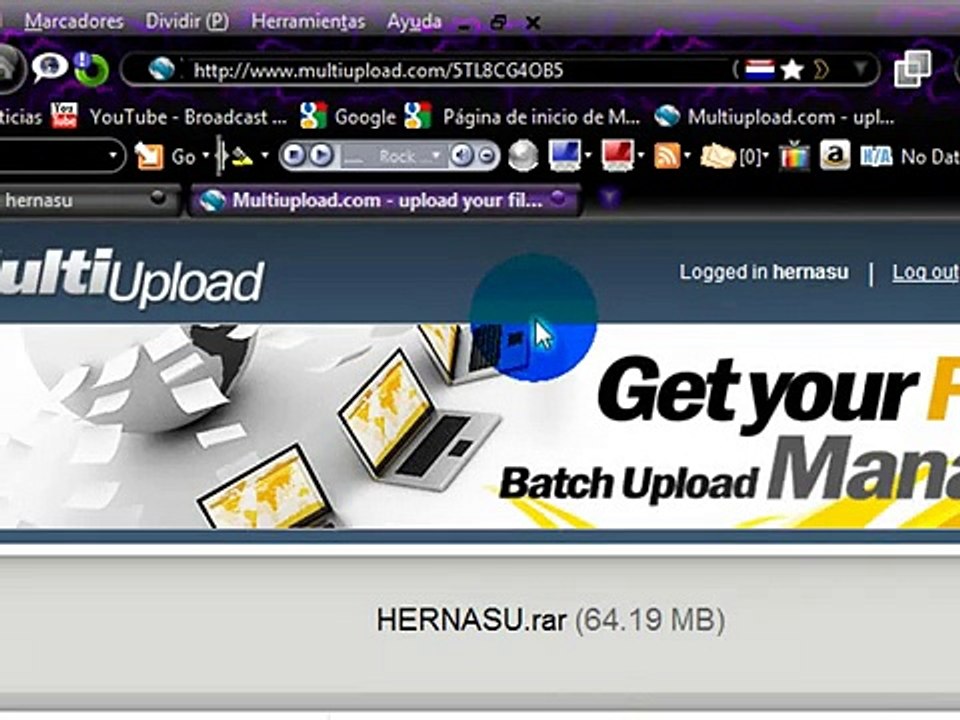Screen dimensions: 960x720
Task: Expand the highlighter tool dropdown arrow
Action: [265, 155]
